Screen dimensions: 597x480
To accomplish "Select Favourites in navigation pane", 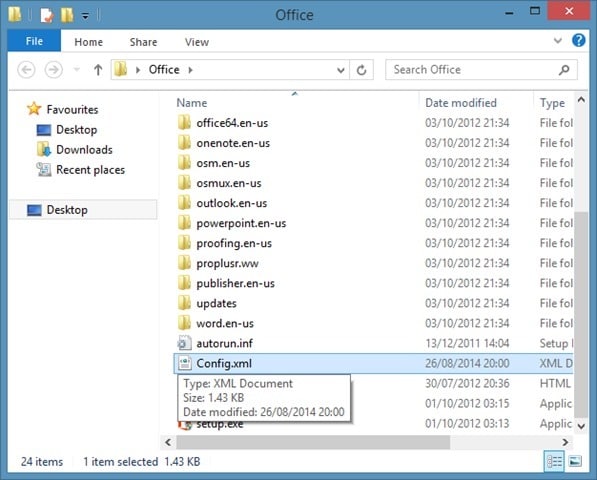I will (72, 110).
